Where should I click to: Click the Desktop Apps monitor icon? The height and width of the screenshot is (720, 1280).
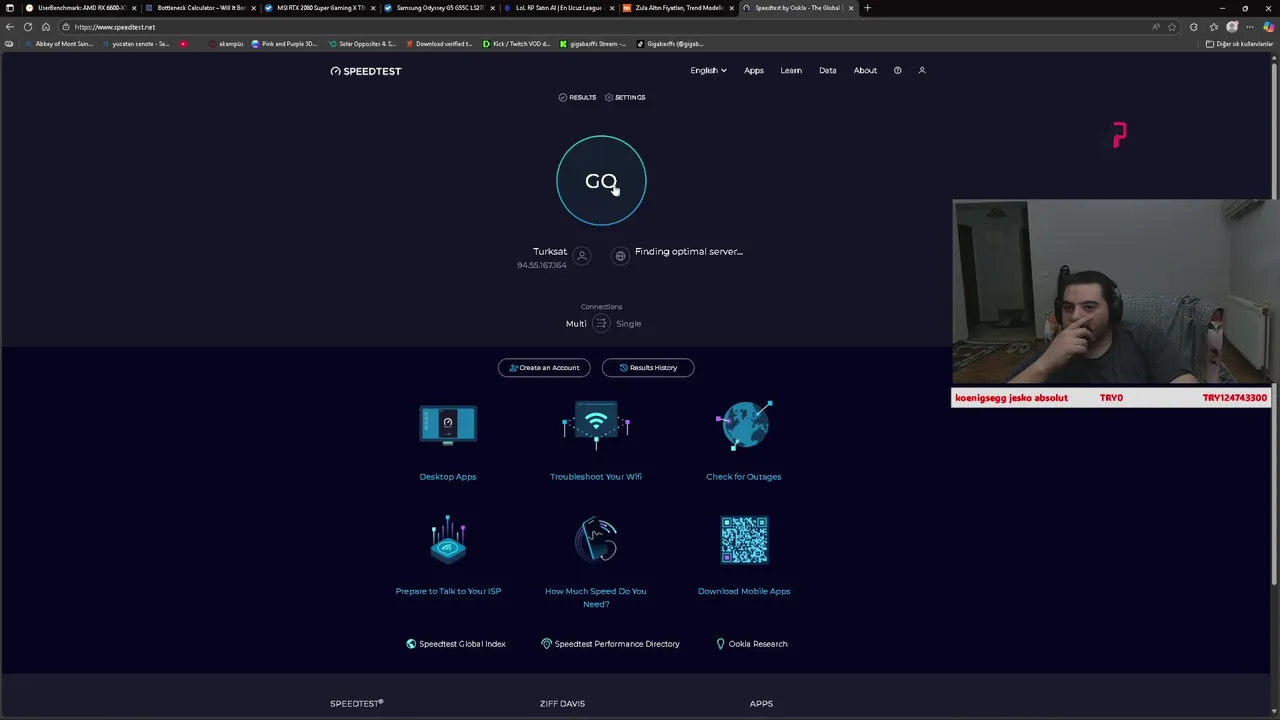pyautogui.click(x=448, y=424)
